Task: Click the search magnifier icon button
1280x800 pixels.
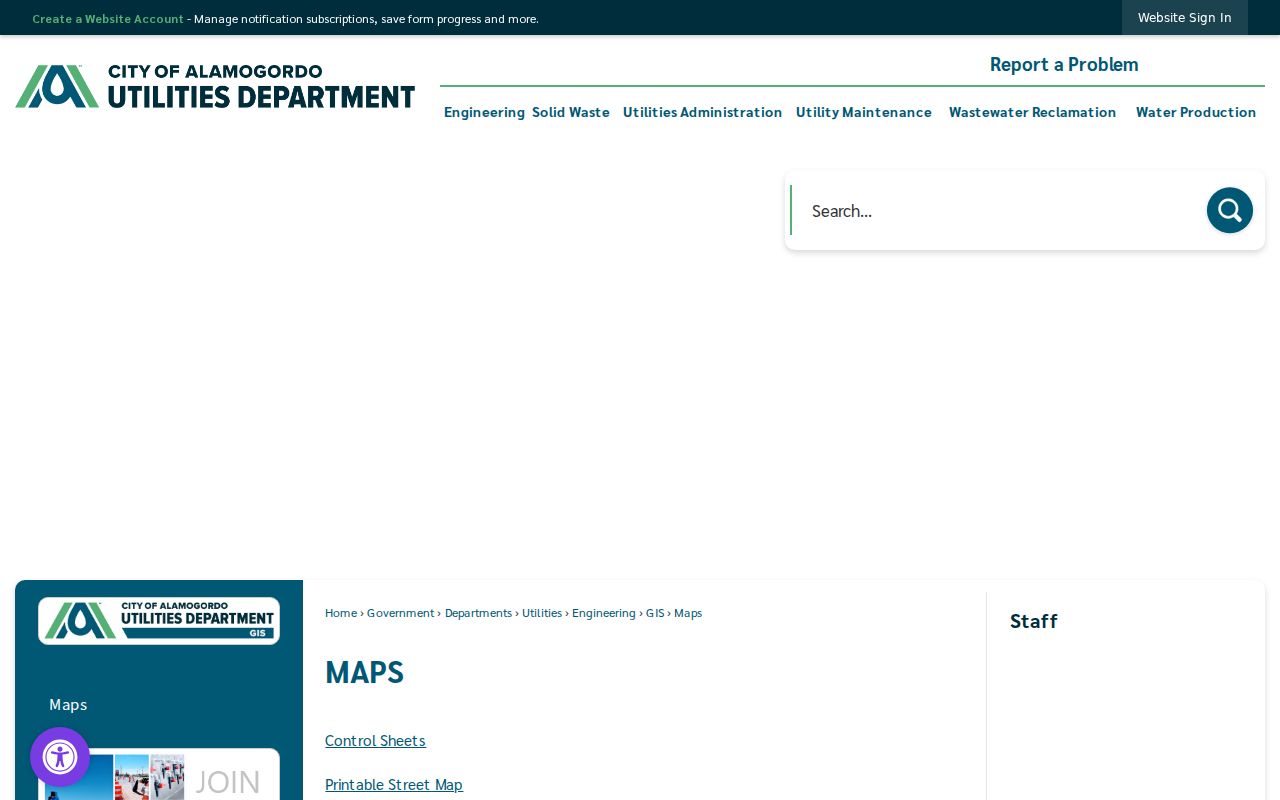Action: (1229, 210)
